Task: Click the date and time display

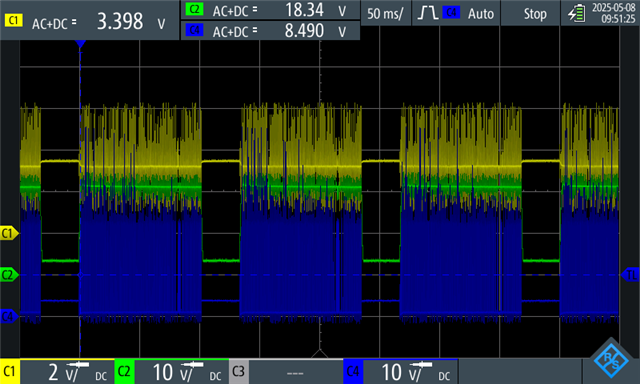Action: coord(613,13)
